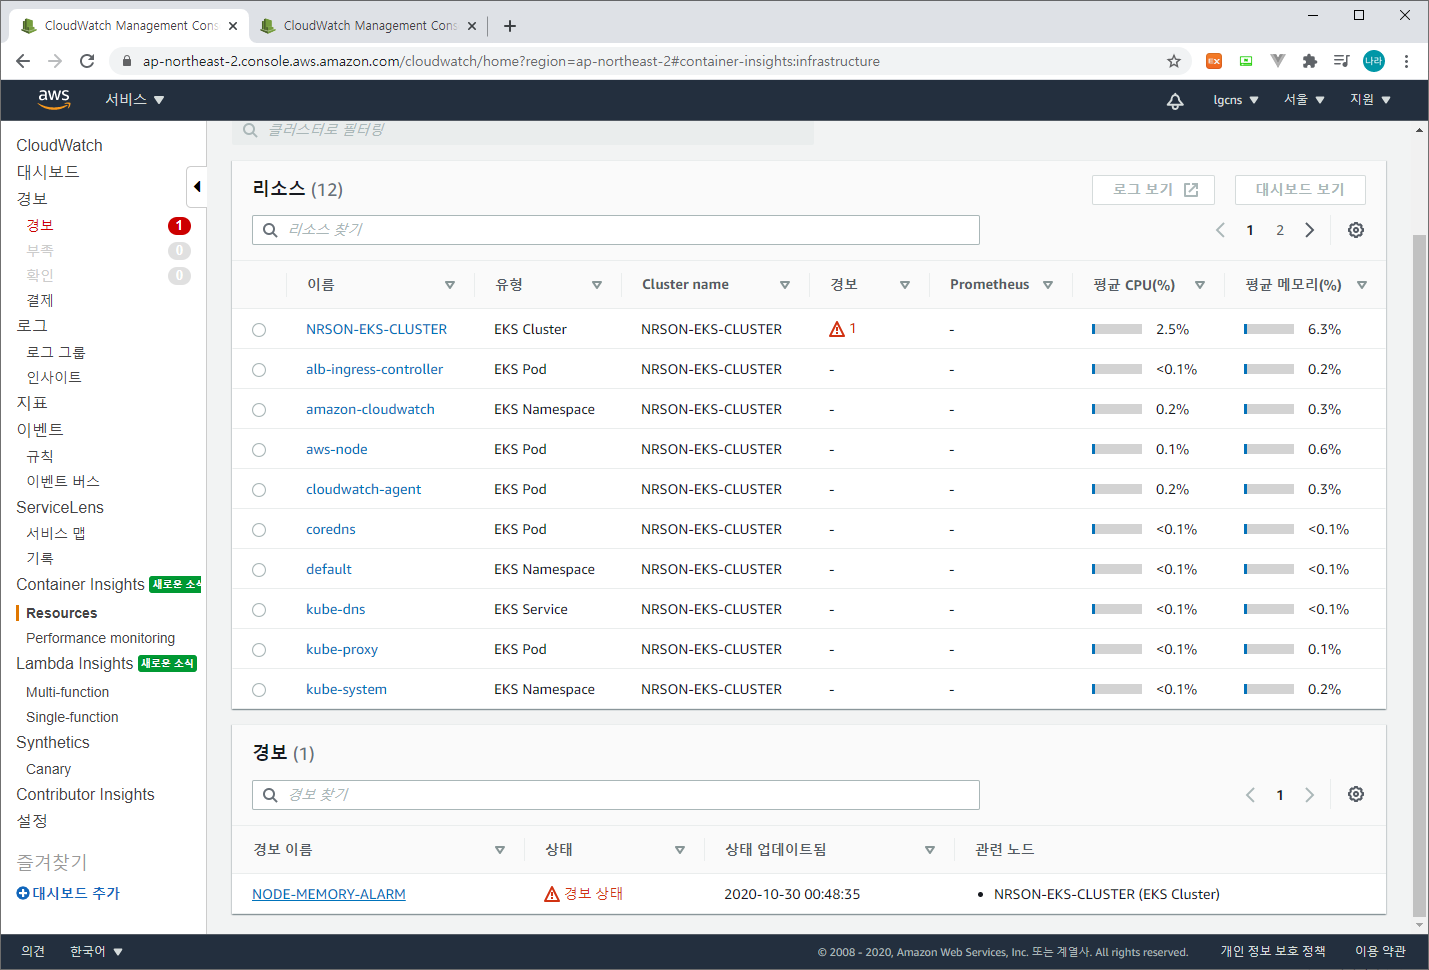
Task: Bookmark this page with the star icon
Action: (1174, 61)
